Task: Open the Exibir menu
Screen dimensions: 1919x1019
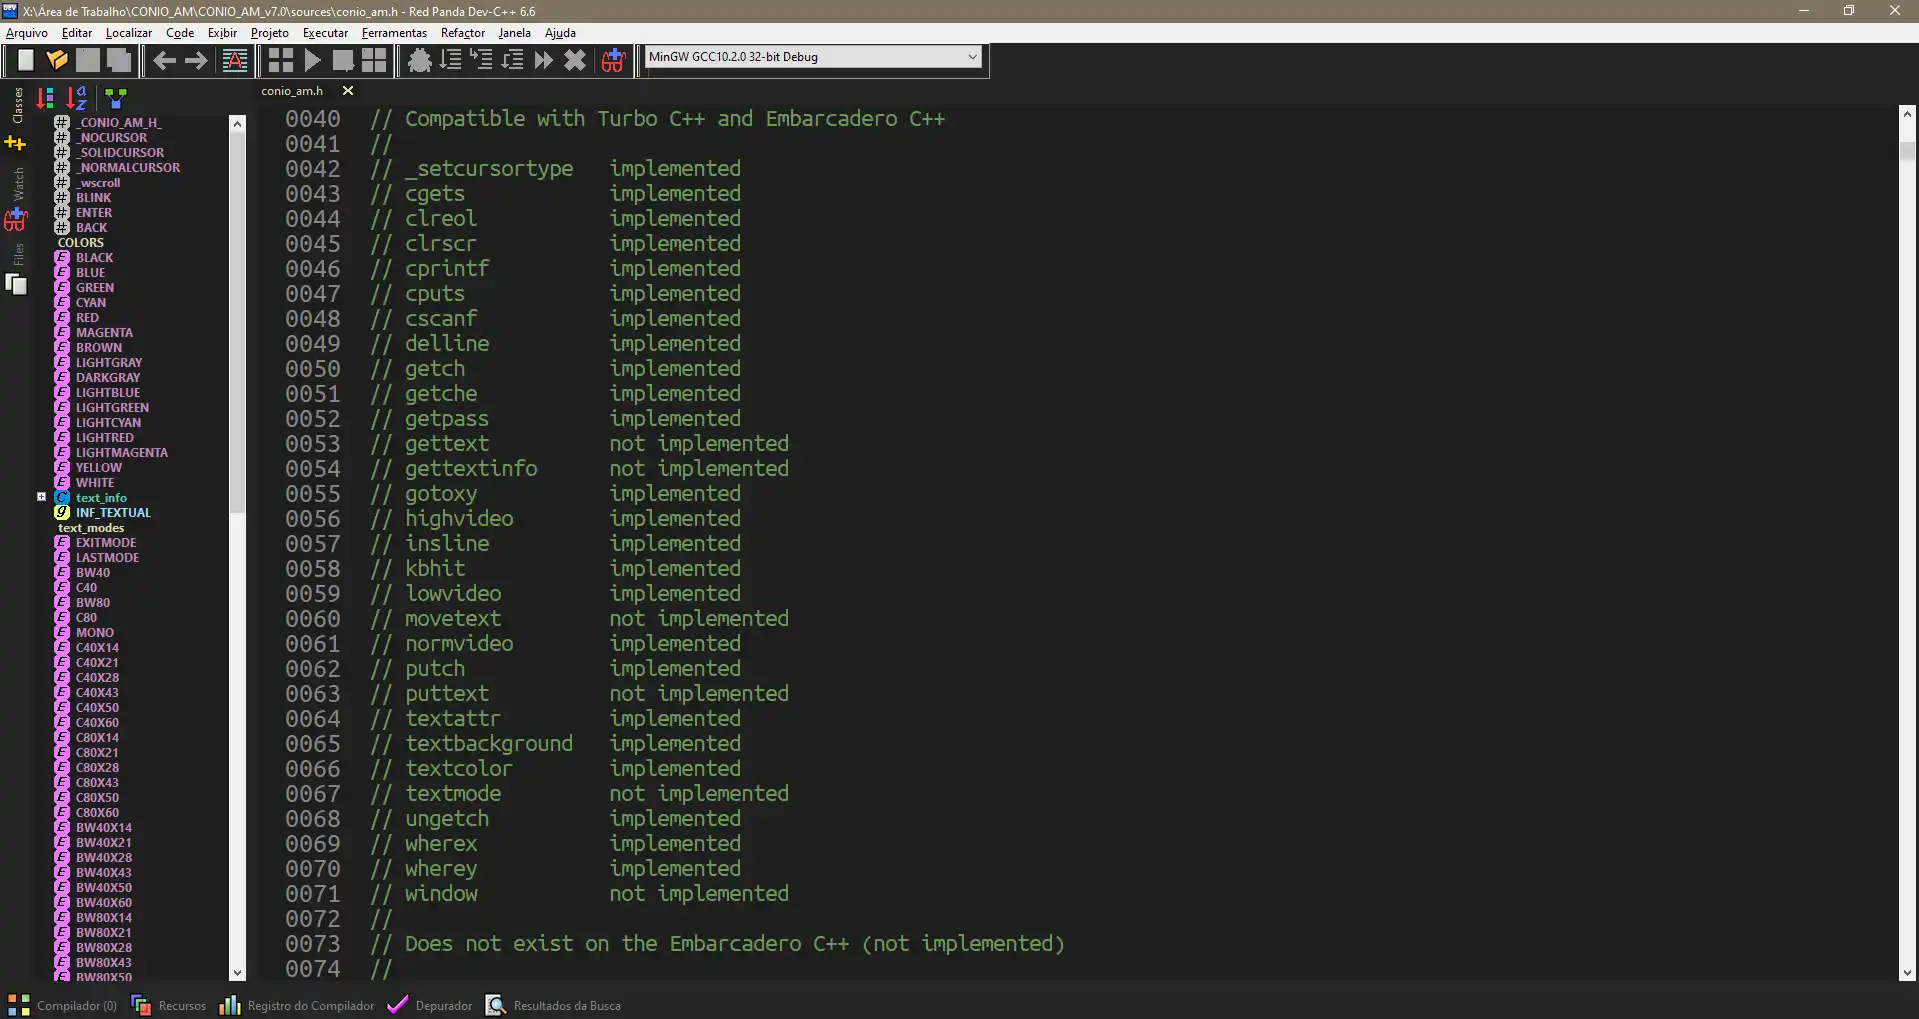Action: [x=222, y=33]
